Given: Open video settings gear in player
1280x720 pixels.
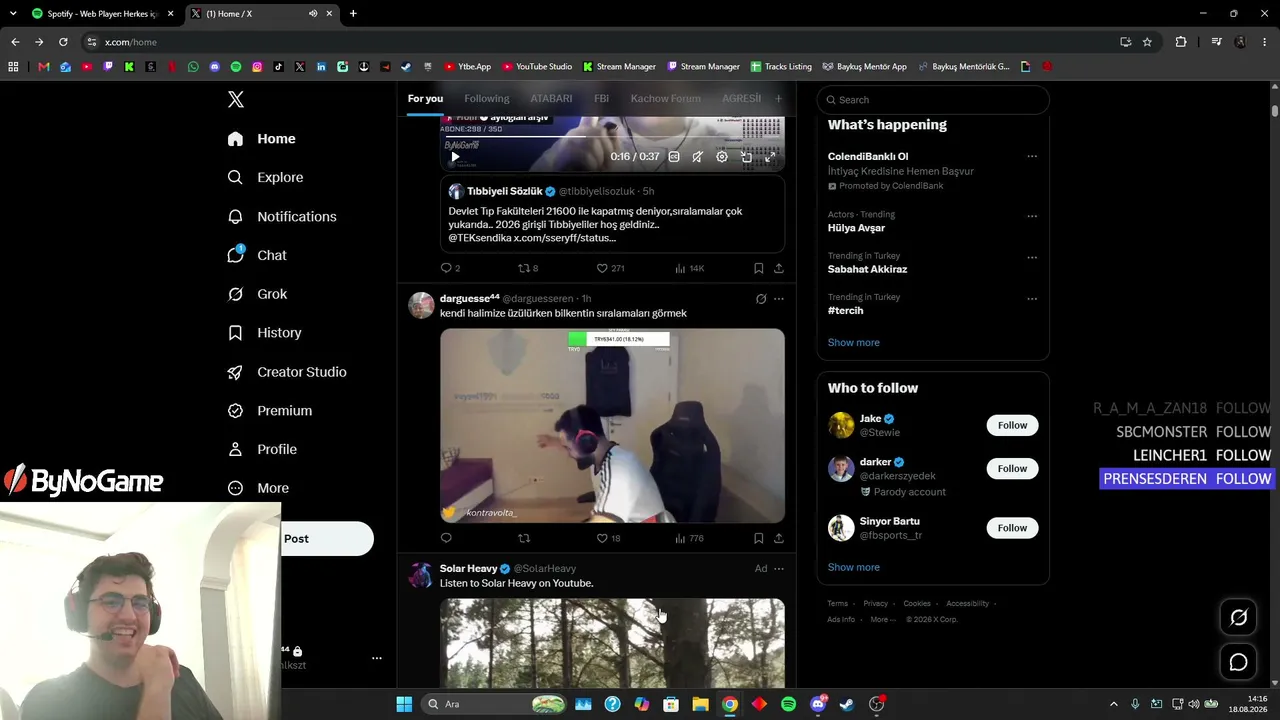Looking at the screenshot, I should [x=722, y=157].
